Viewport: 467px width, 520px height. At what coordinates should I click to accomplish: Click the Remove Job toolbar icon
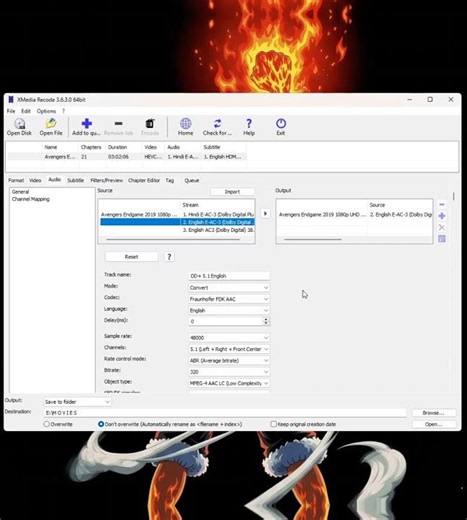[118, 127]
